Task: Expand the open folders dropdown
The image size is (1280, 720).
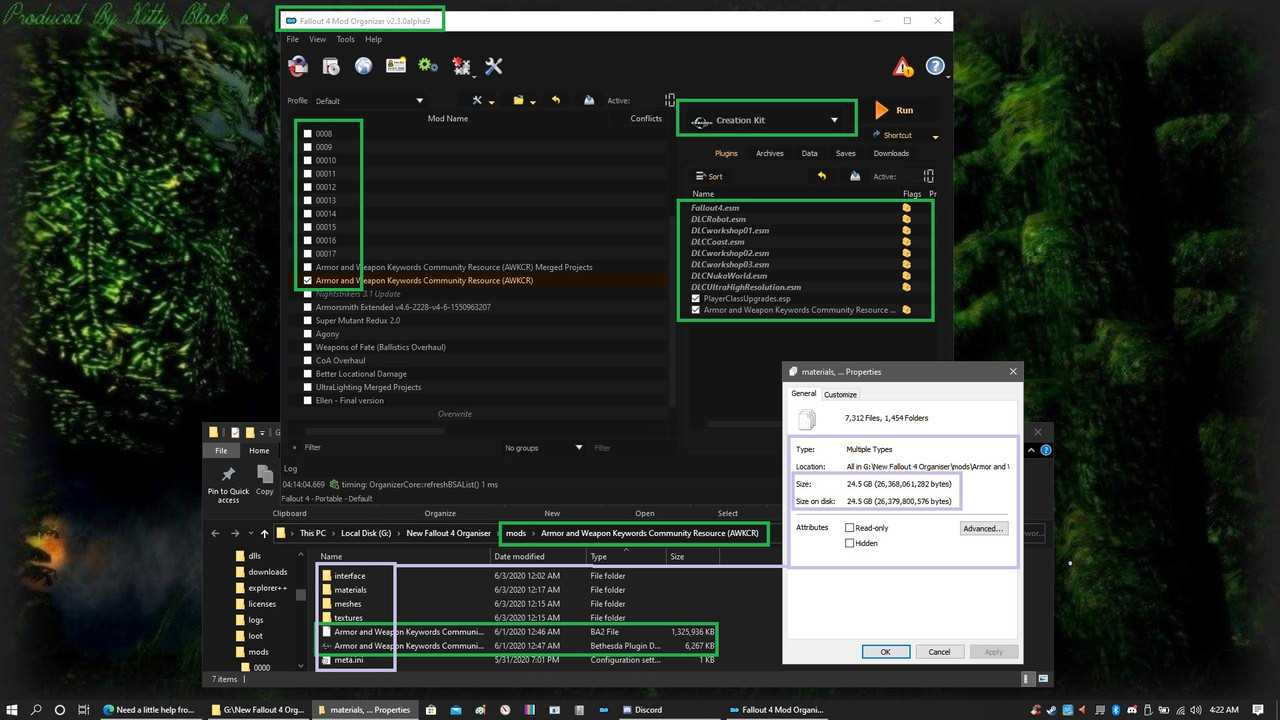Action: (x=524, y=100)
